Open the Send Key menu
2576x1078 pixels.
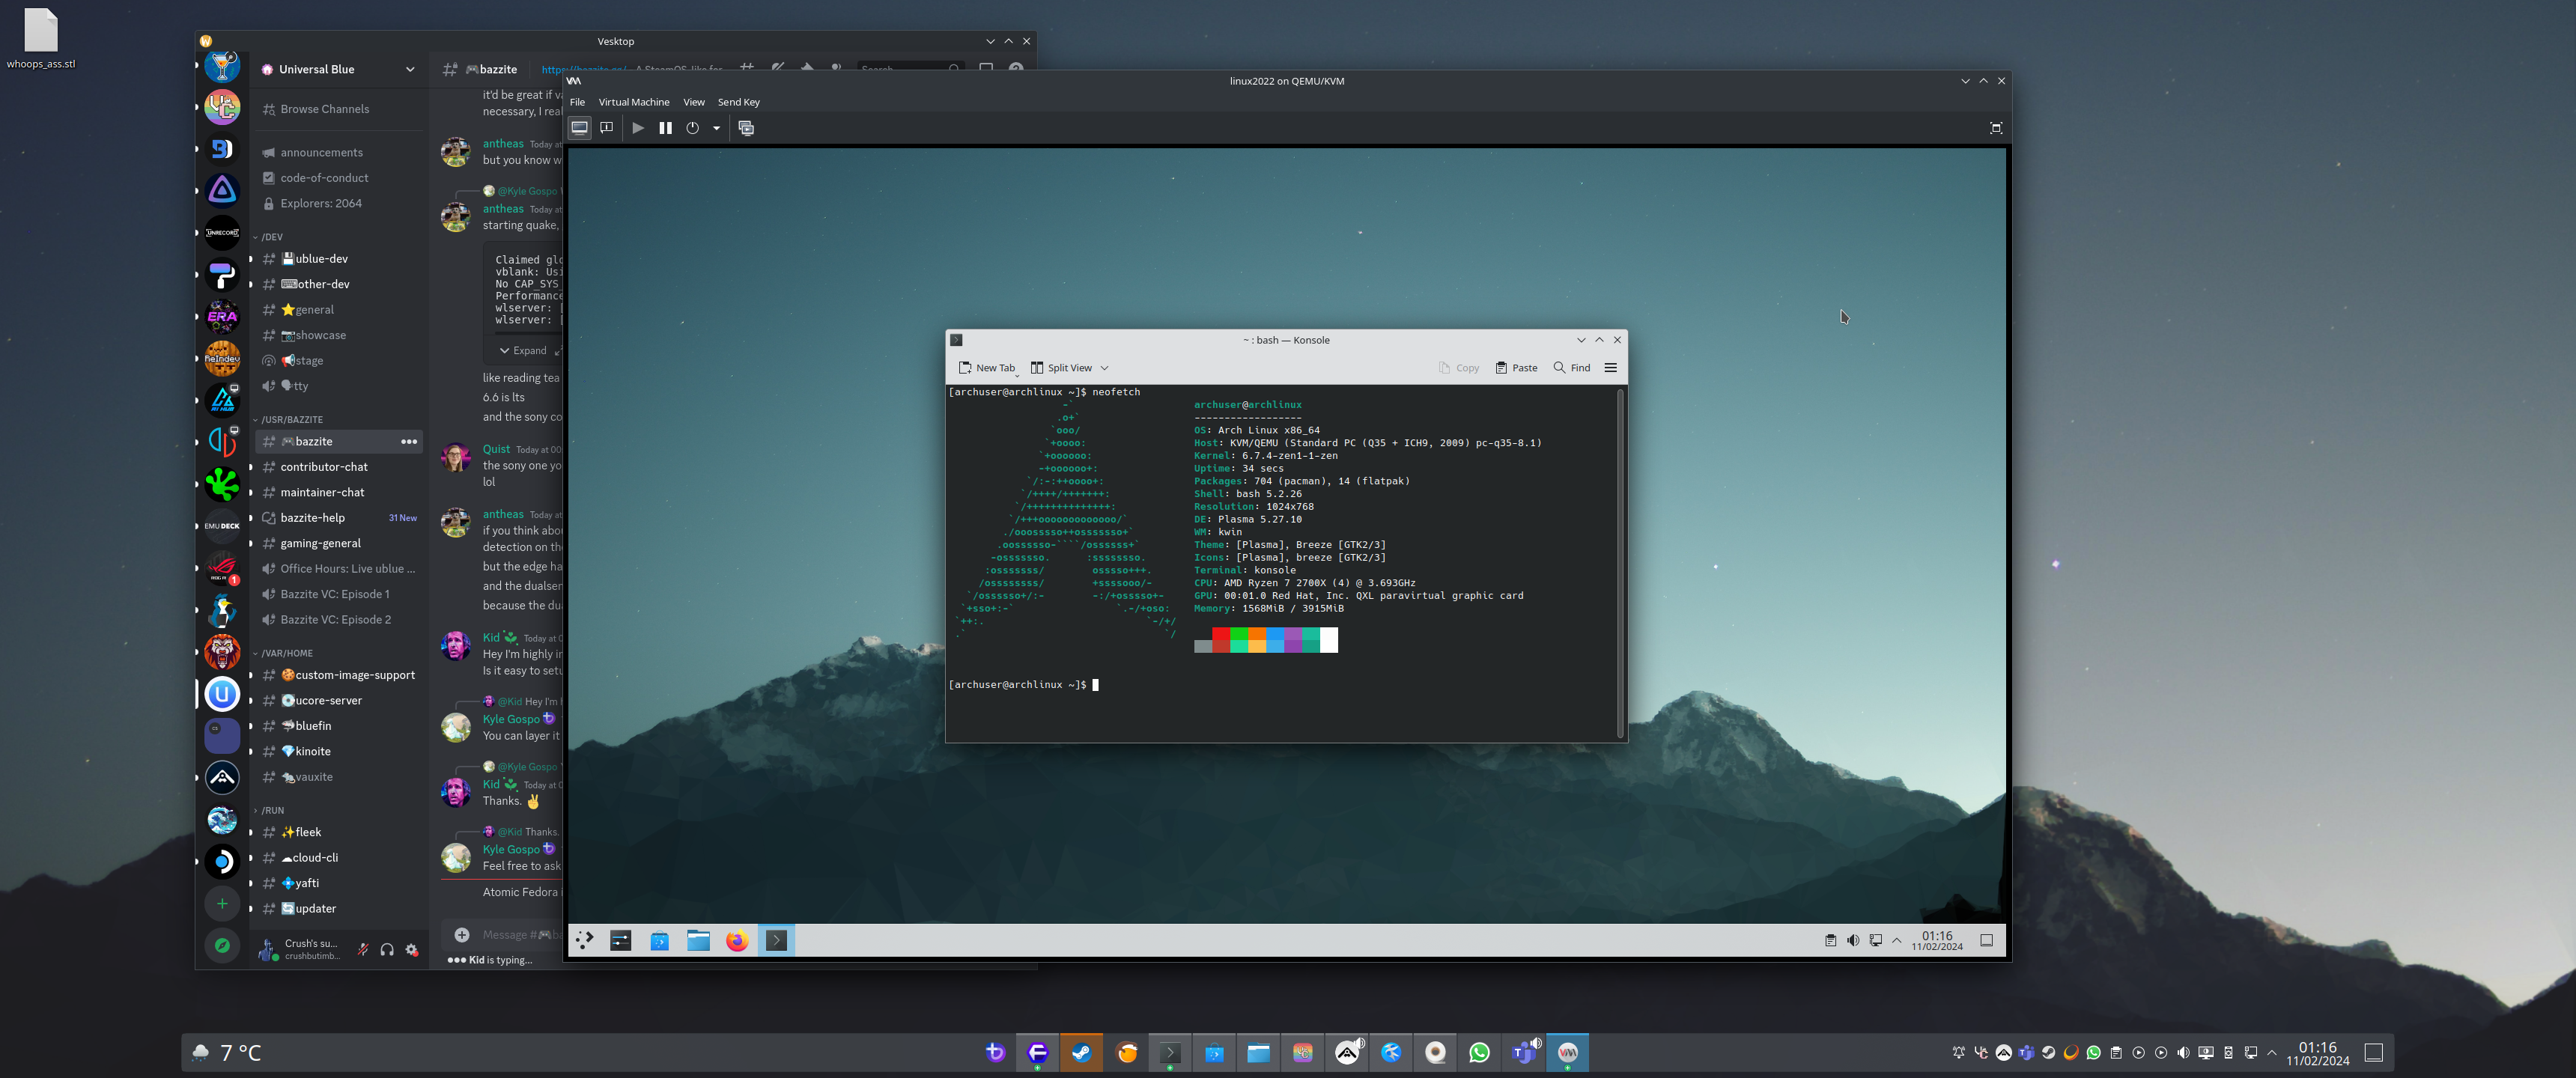[738, 102]
